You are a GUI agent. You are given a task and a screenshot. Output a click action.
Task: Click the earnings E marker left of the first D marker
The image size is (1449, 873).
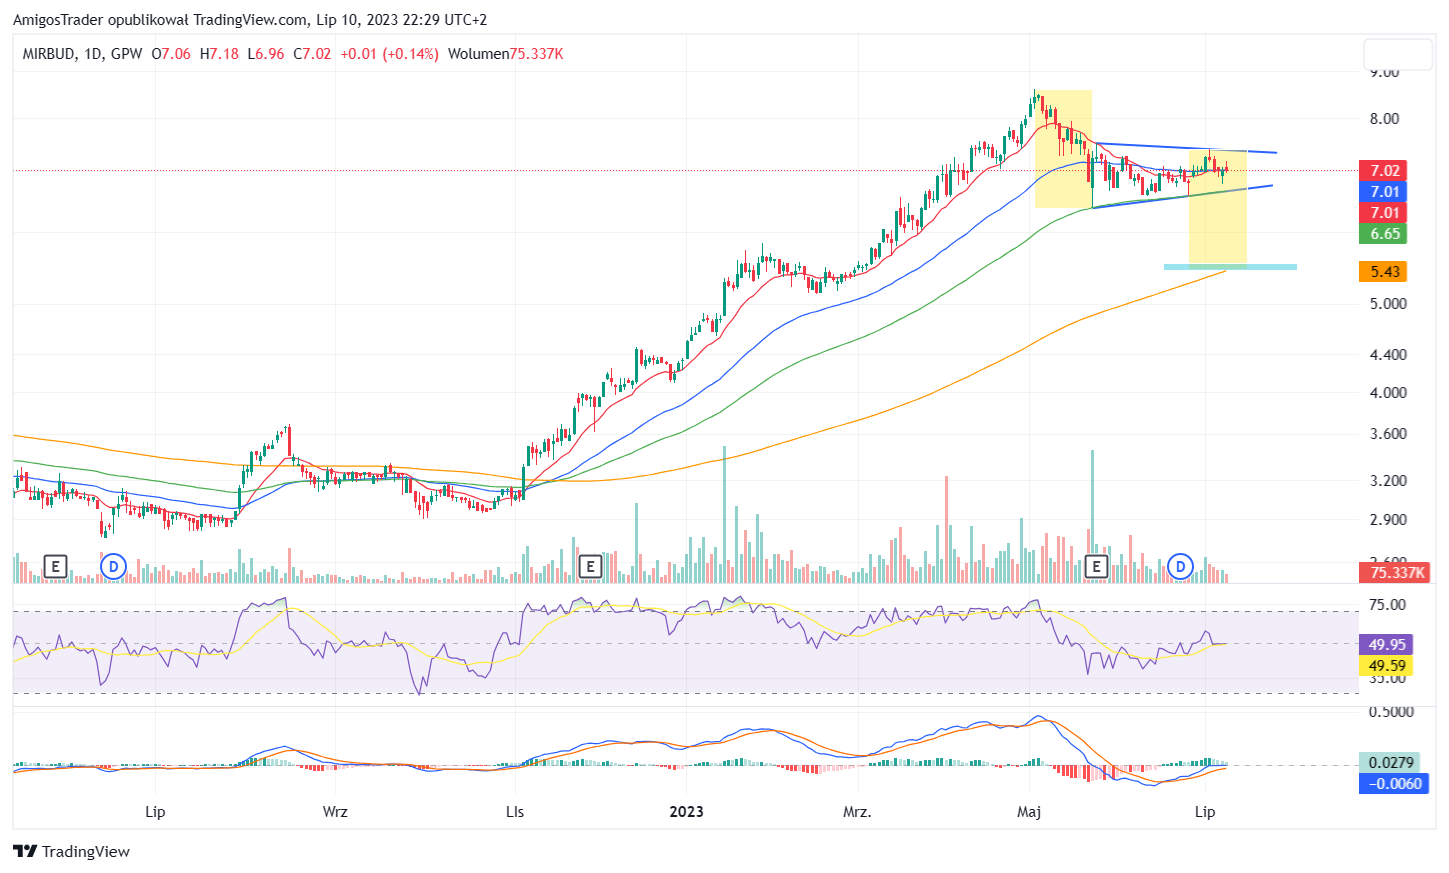pyautogui.click(x=56, y=567)
